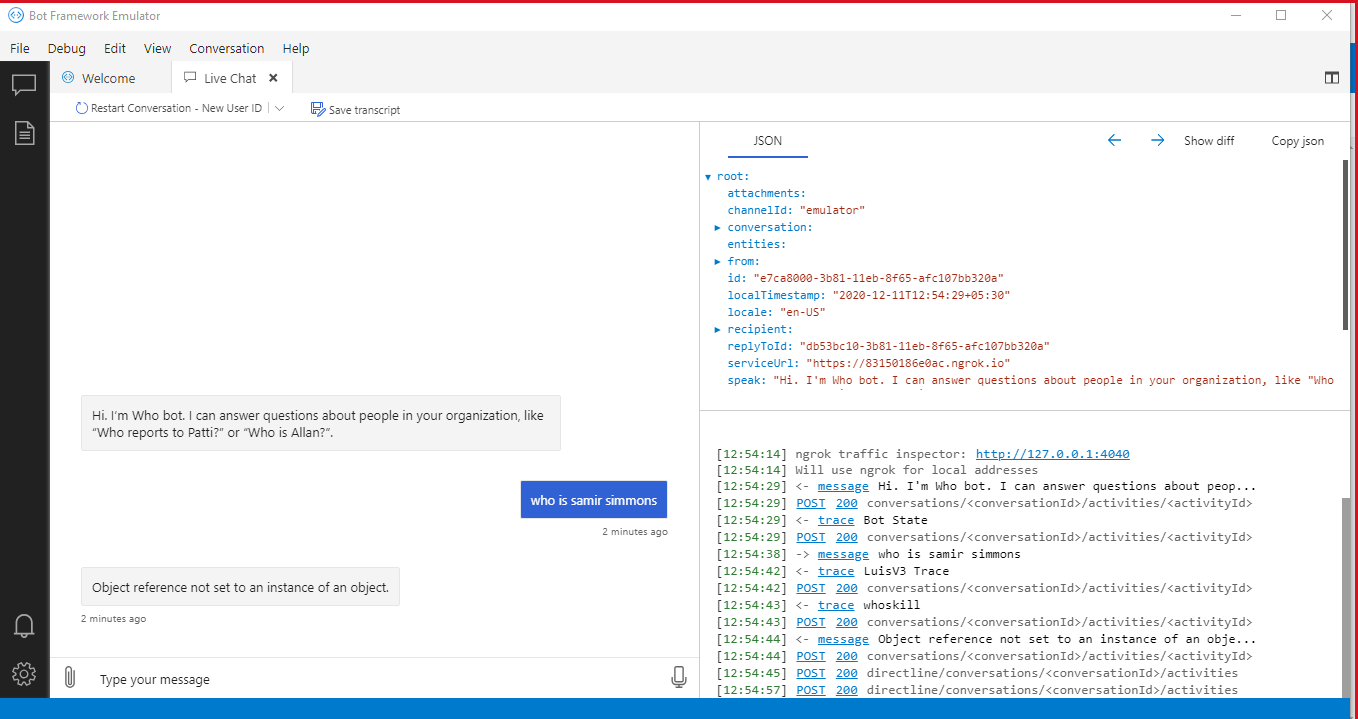
Task: Attach a file using the paperclip icon
Action: (69, 677)
